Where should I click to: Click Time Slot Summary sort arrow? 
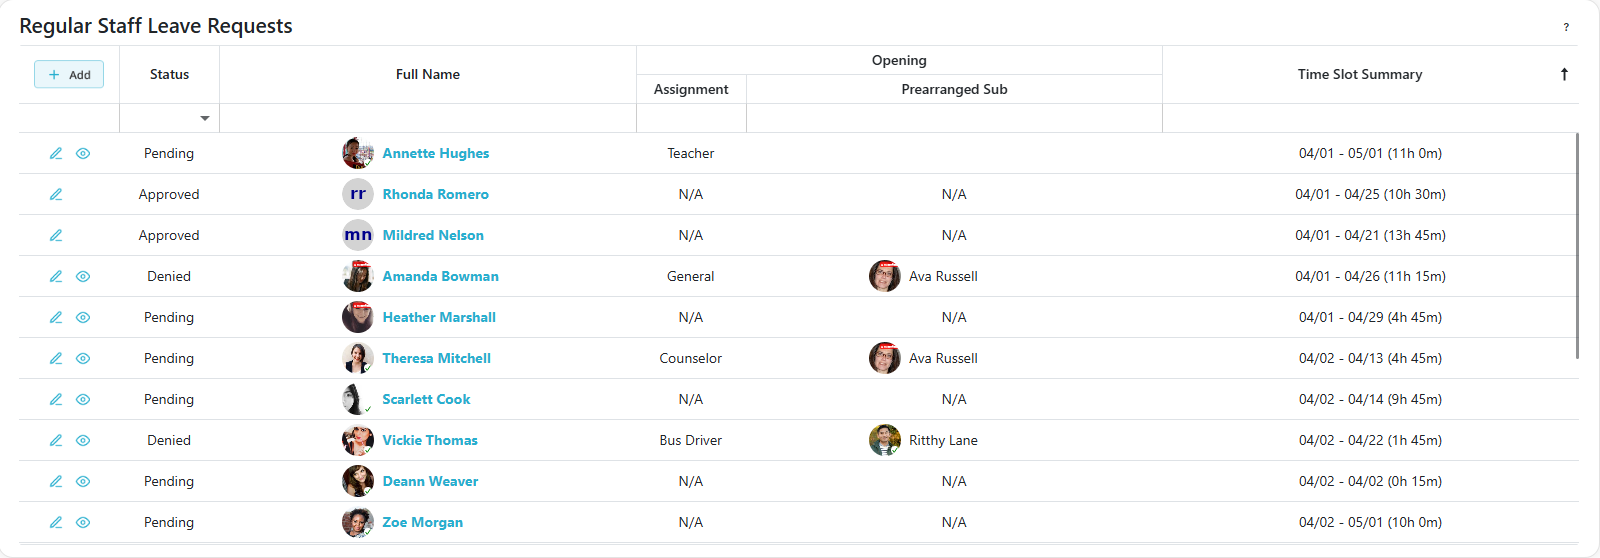pyautogui.click(x=1564, y=74)
